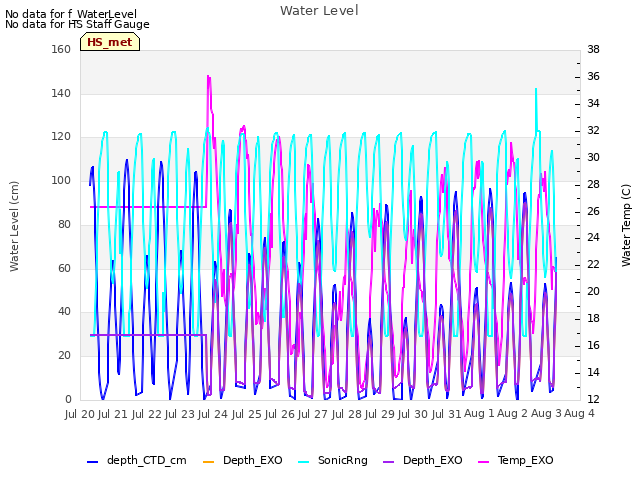Click the orange Depth_EXO legend swatch
640x480 pixels.
point(209,462)
